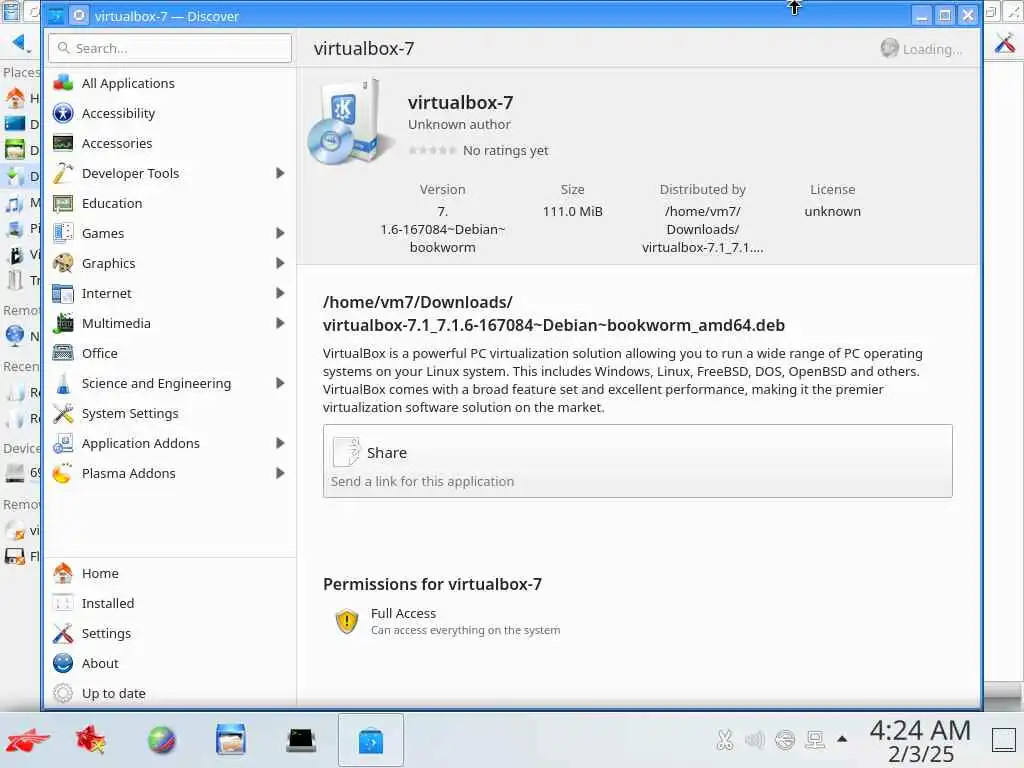1024x768 pixels.
Task: Open the About page label
Action: tap(100, 664)
